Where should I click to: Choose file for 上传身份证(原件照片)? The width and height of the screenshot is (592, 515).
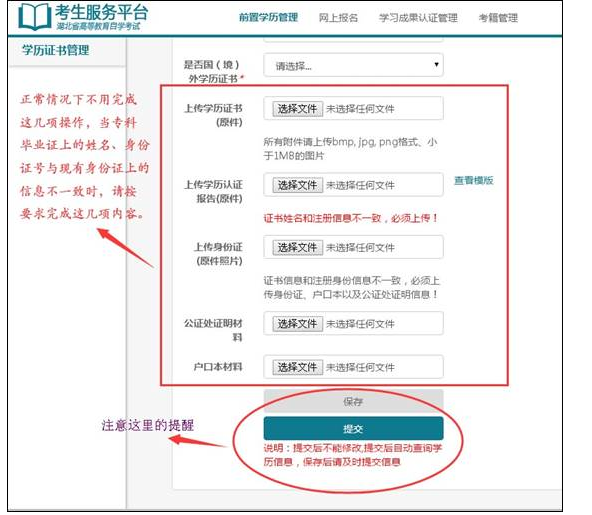pos(298,248)
